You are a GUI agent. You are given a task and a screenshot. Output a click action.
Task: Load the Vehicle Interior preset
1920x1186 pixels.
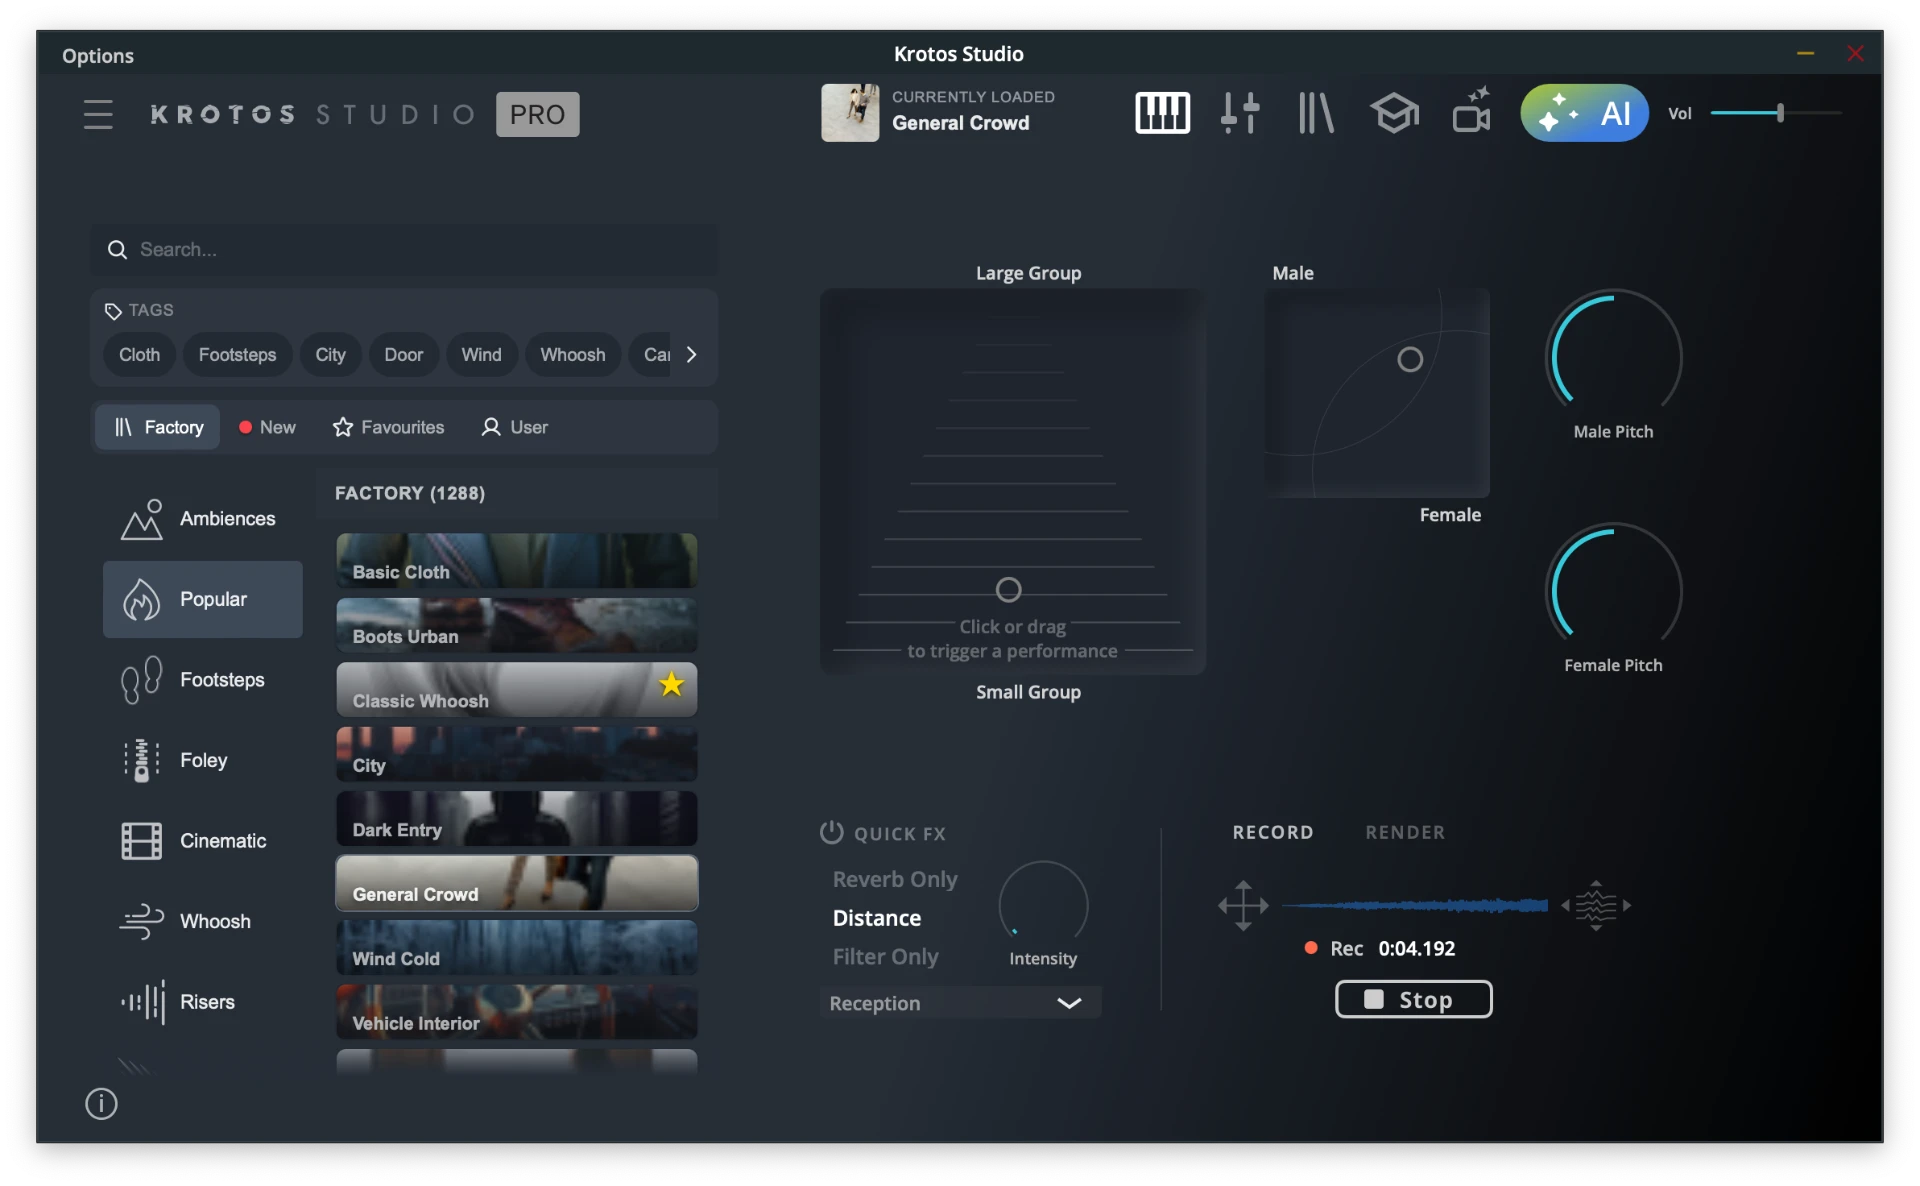(516, 1012)
